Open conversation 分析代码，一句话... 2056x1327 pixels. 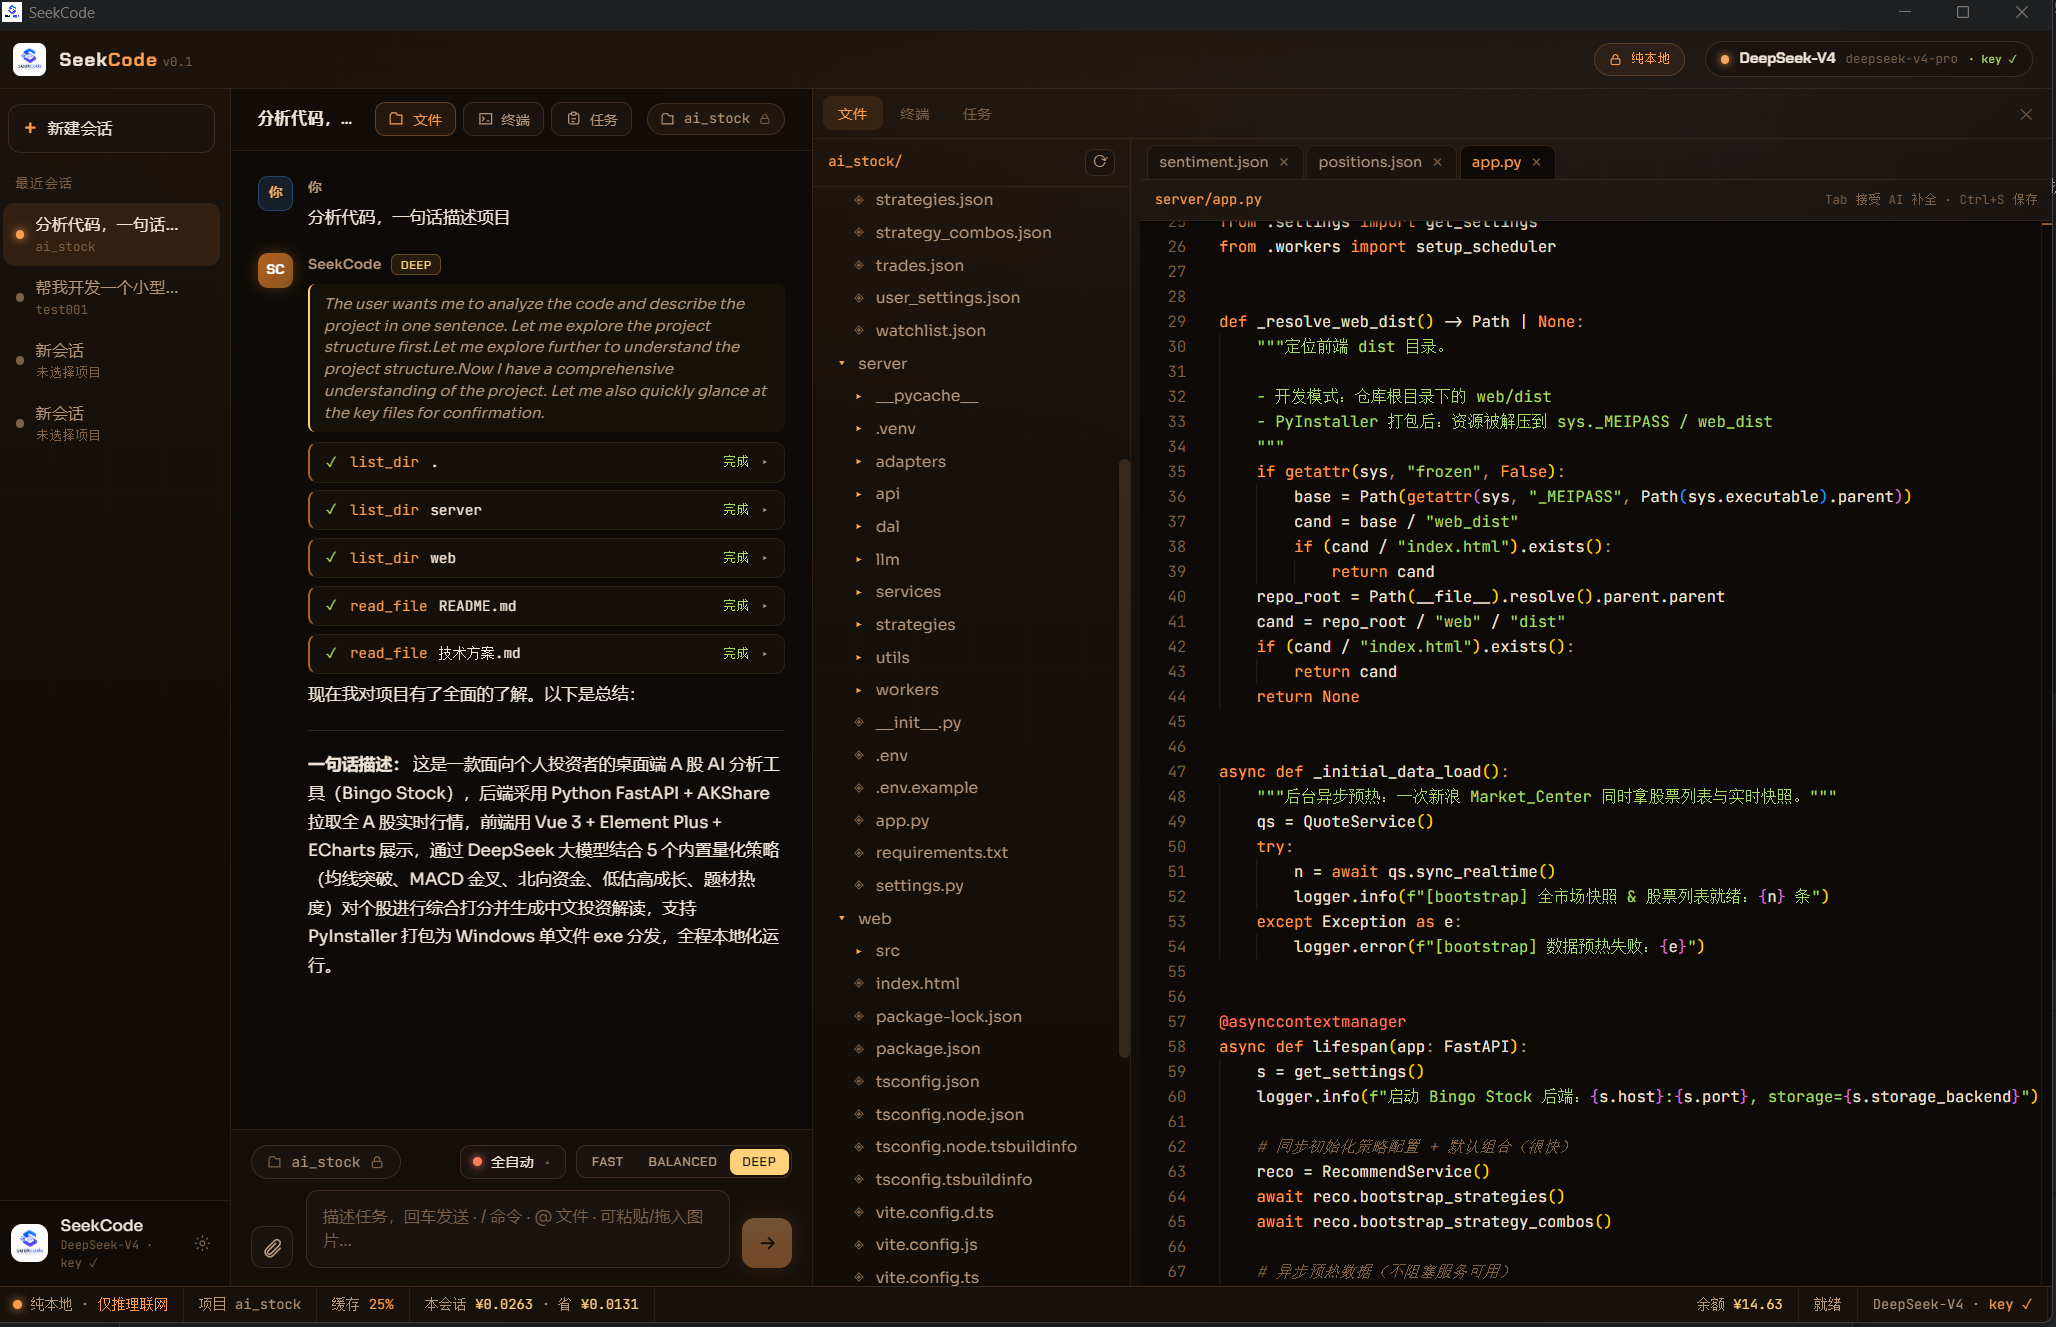click(111, 234)
